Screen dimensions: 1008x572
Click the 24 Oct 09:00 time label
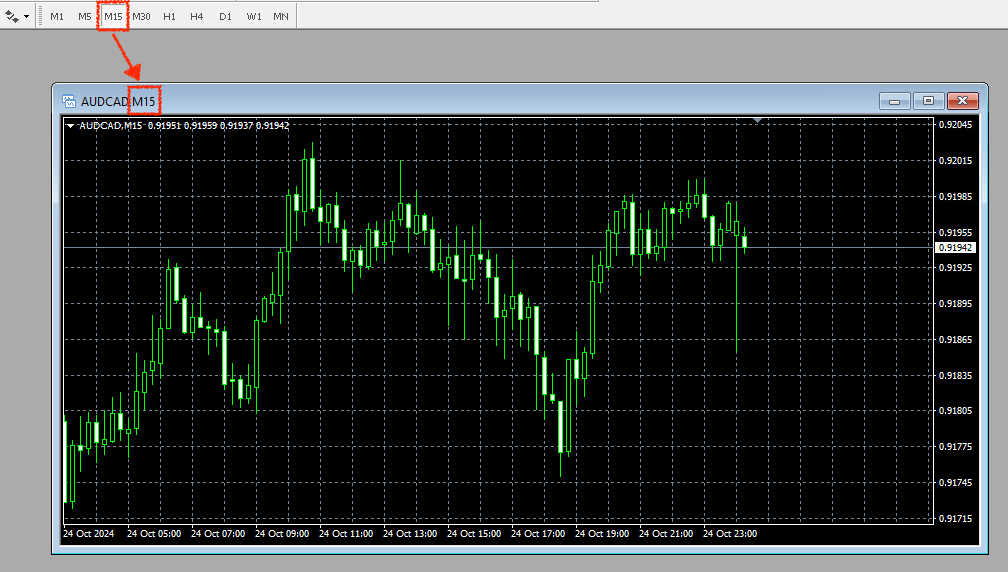pyautogui.click(x=282, y=533)
